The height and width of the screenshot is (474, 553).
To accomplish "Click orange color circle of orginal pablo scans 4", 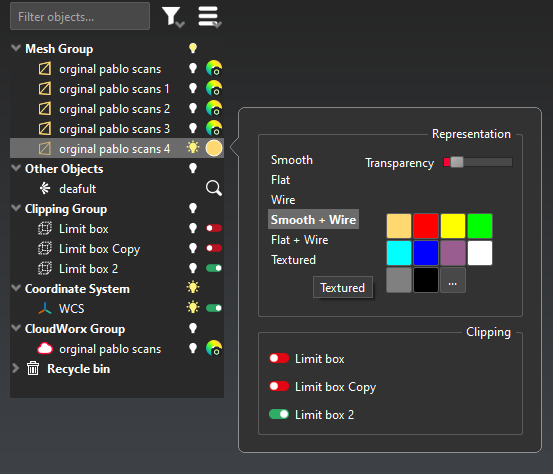I will pos(214,148).
